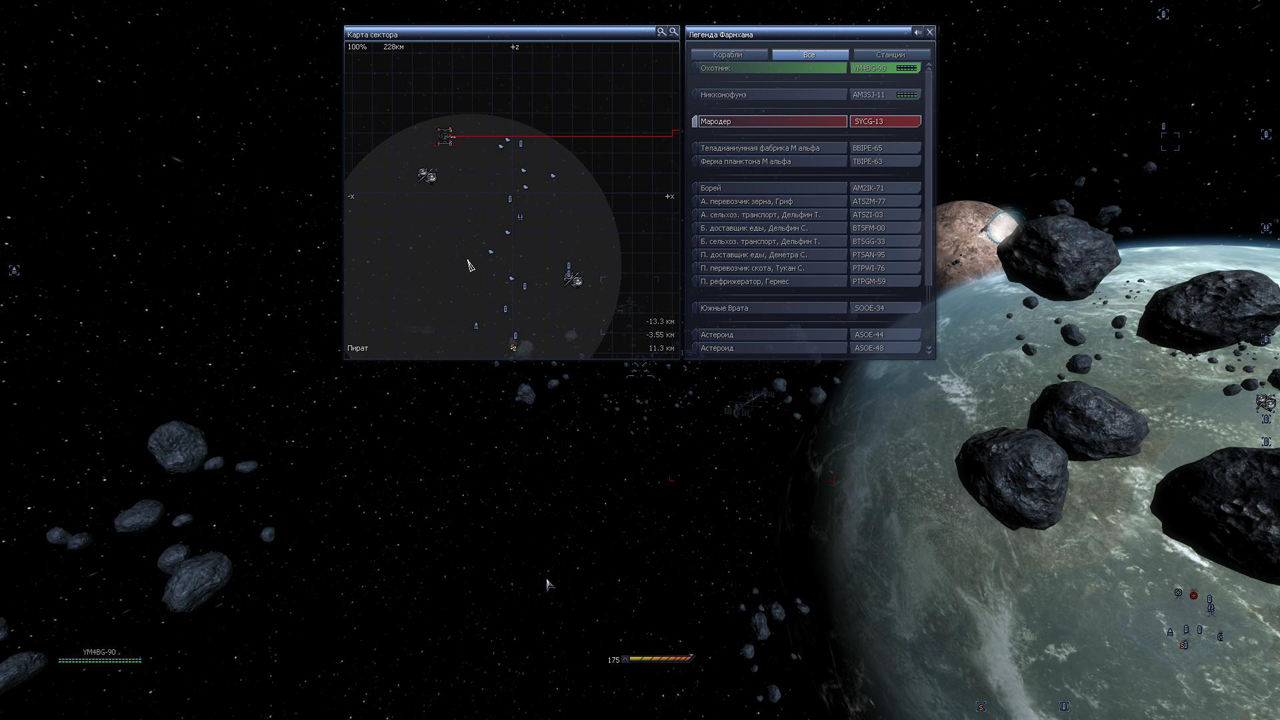The width and height of the screenshot is (1280, 720).
Task: Select А. сельхоз. транспорт, Дельфин Т. row
Action: 806,214
